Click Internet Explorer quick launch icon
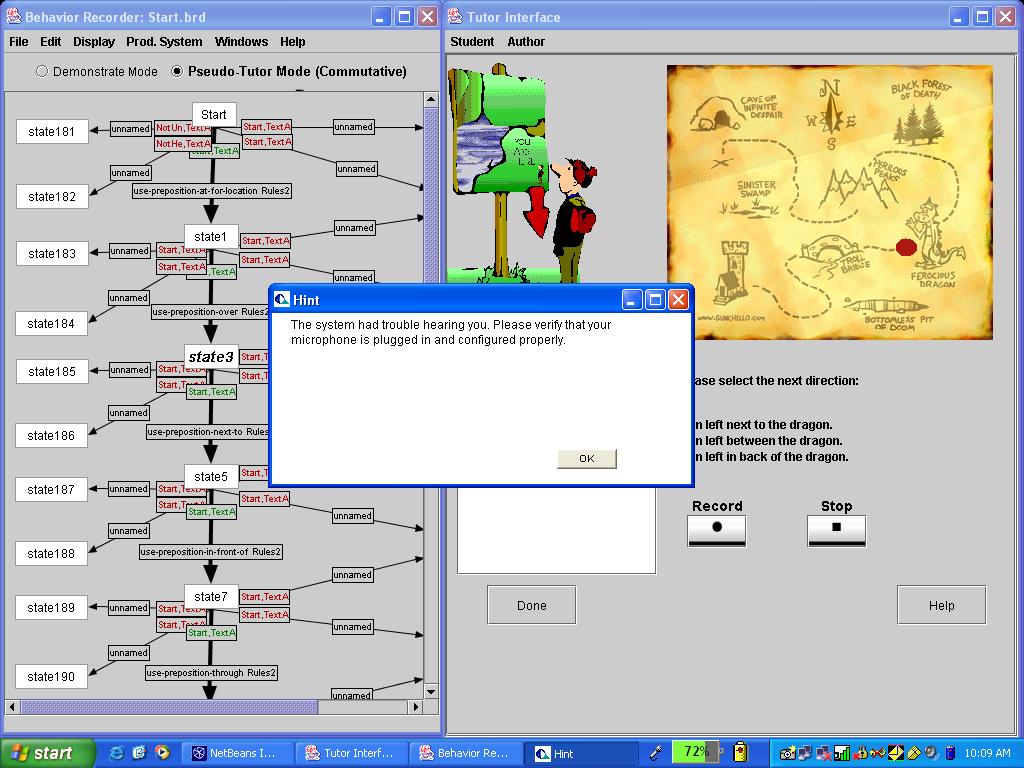The image size is (1024, 768). pyautogui.click(x=117, y=753)
